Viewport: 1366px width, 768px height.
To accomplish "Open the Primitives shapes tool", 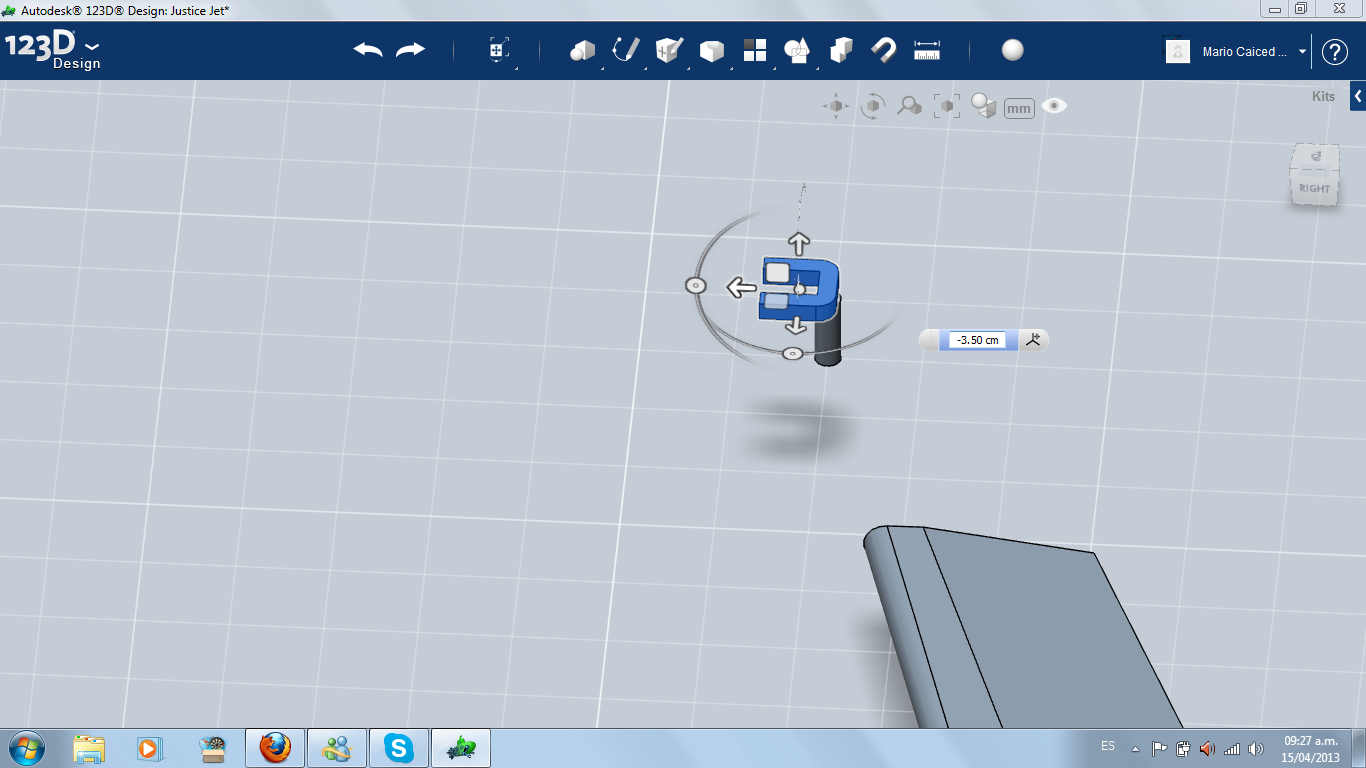I will coord(583,50).
